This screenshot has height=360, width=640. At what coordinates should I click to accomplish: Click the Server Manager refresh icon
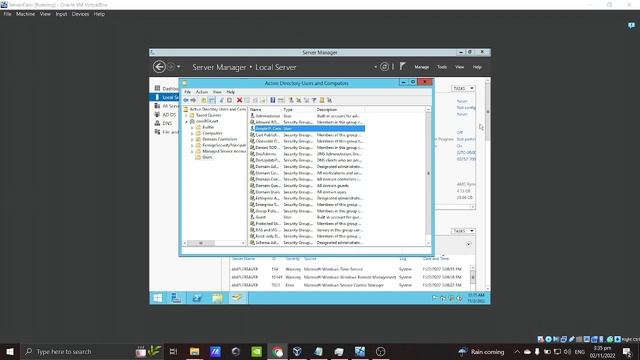click(384, 67)
